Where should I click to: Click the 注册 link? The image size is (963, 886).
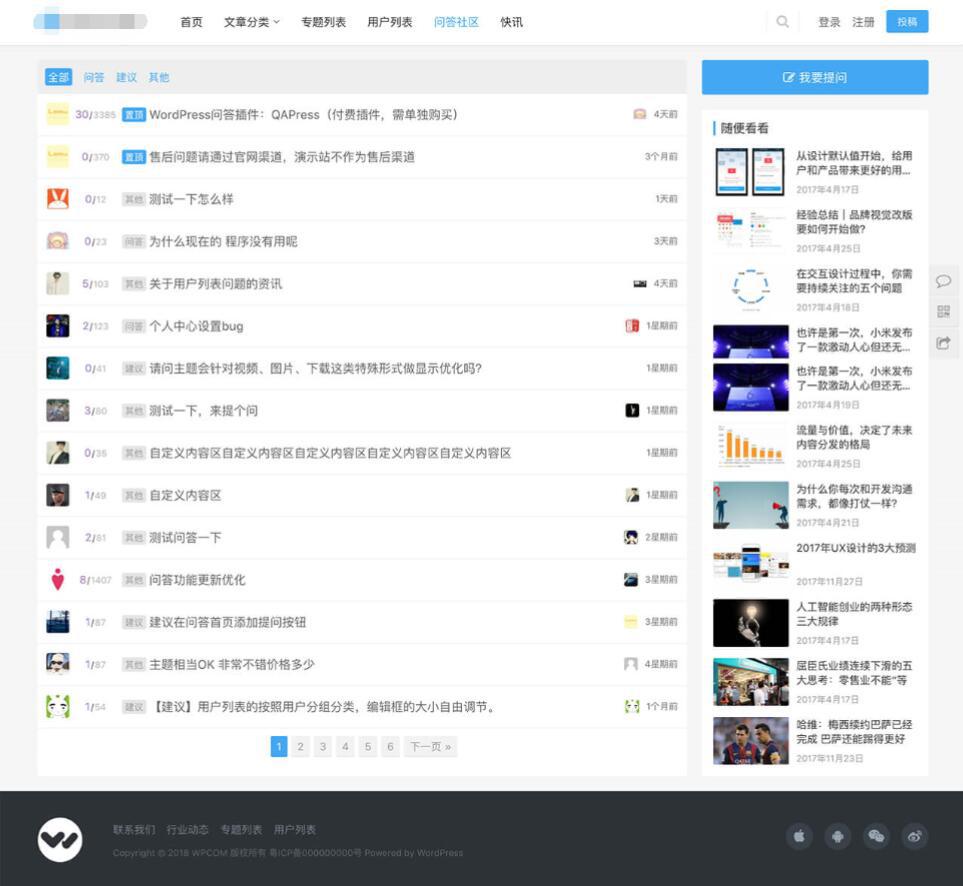[863, 22]
